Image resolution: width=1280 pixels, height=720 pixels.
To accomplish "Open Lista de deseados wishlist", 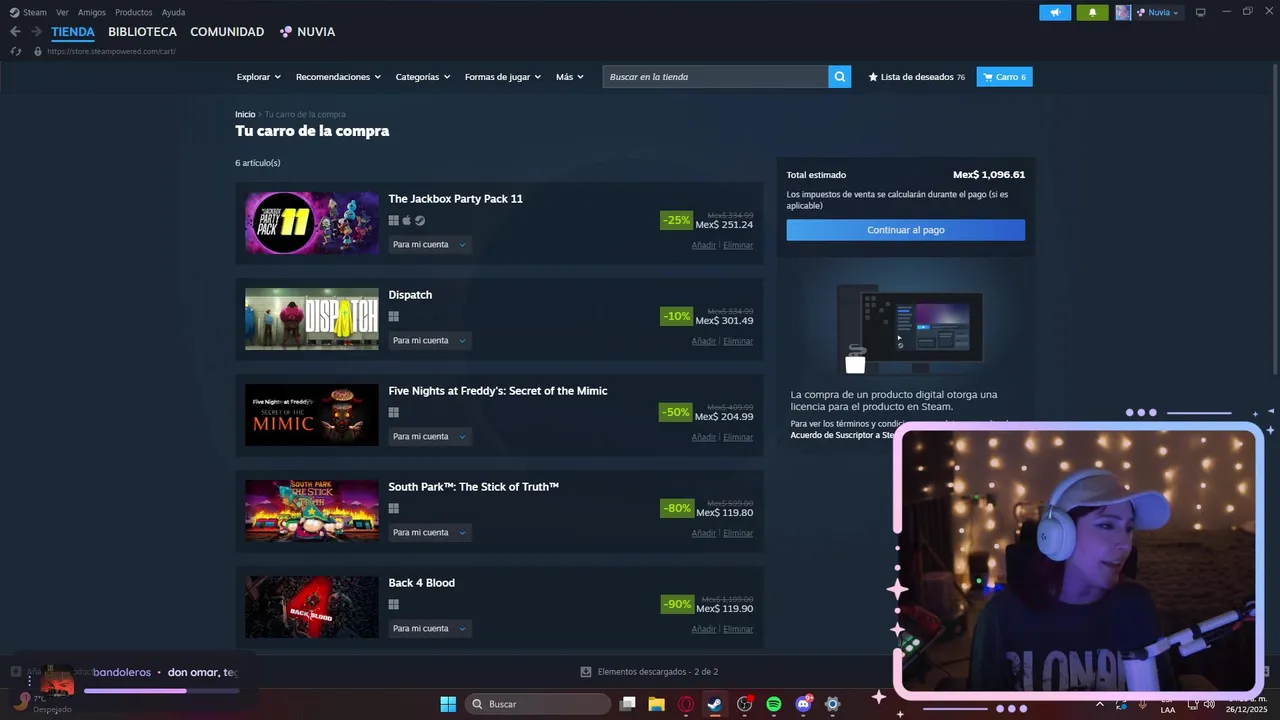I will 917,77.
